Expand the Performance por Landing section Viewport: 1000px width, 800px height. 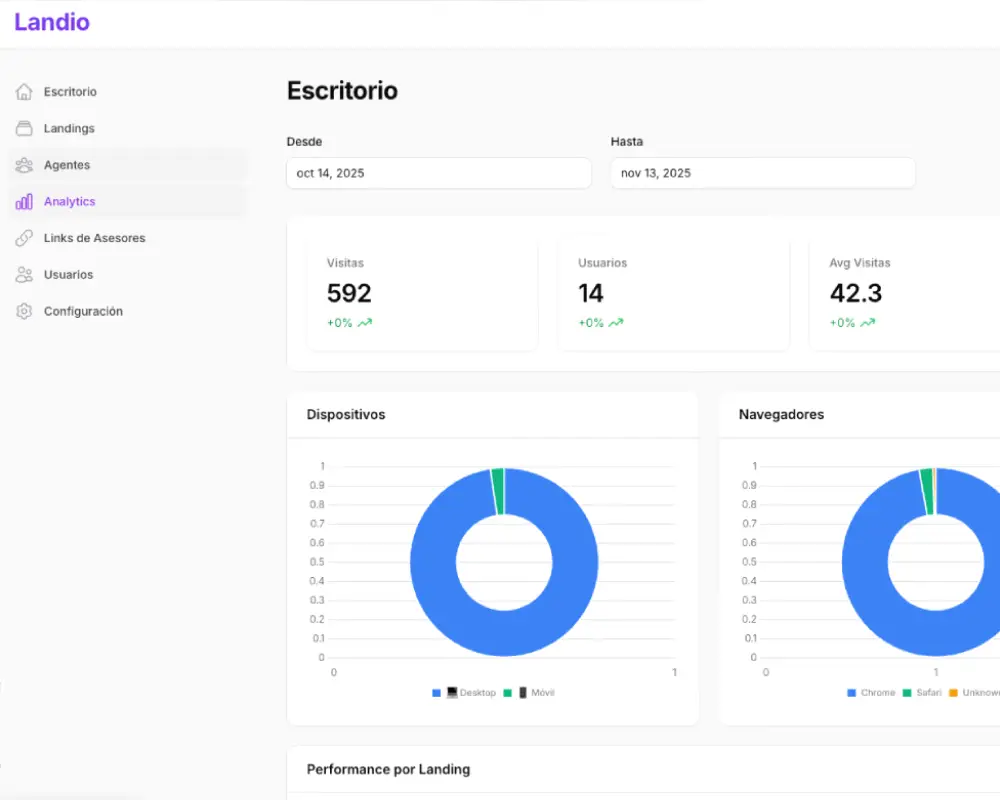click(388, 770)
